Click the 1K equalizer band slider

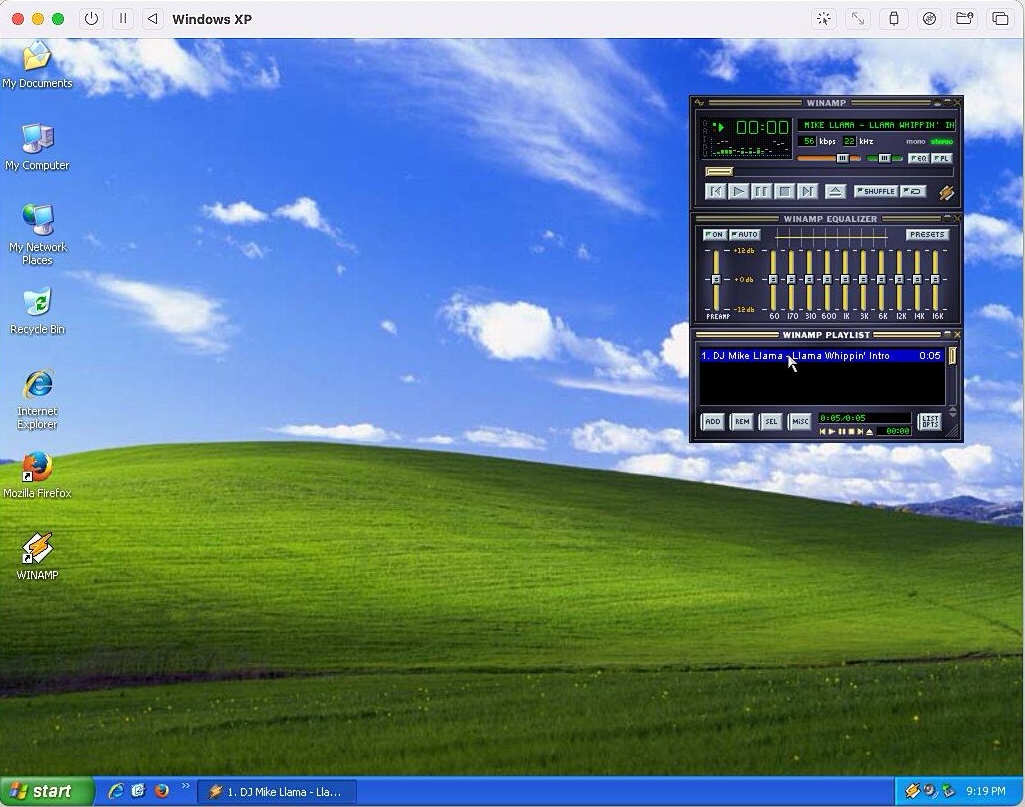click(x=845, y=280)
